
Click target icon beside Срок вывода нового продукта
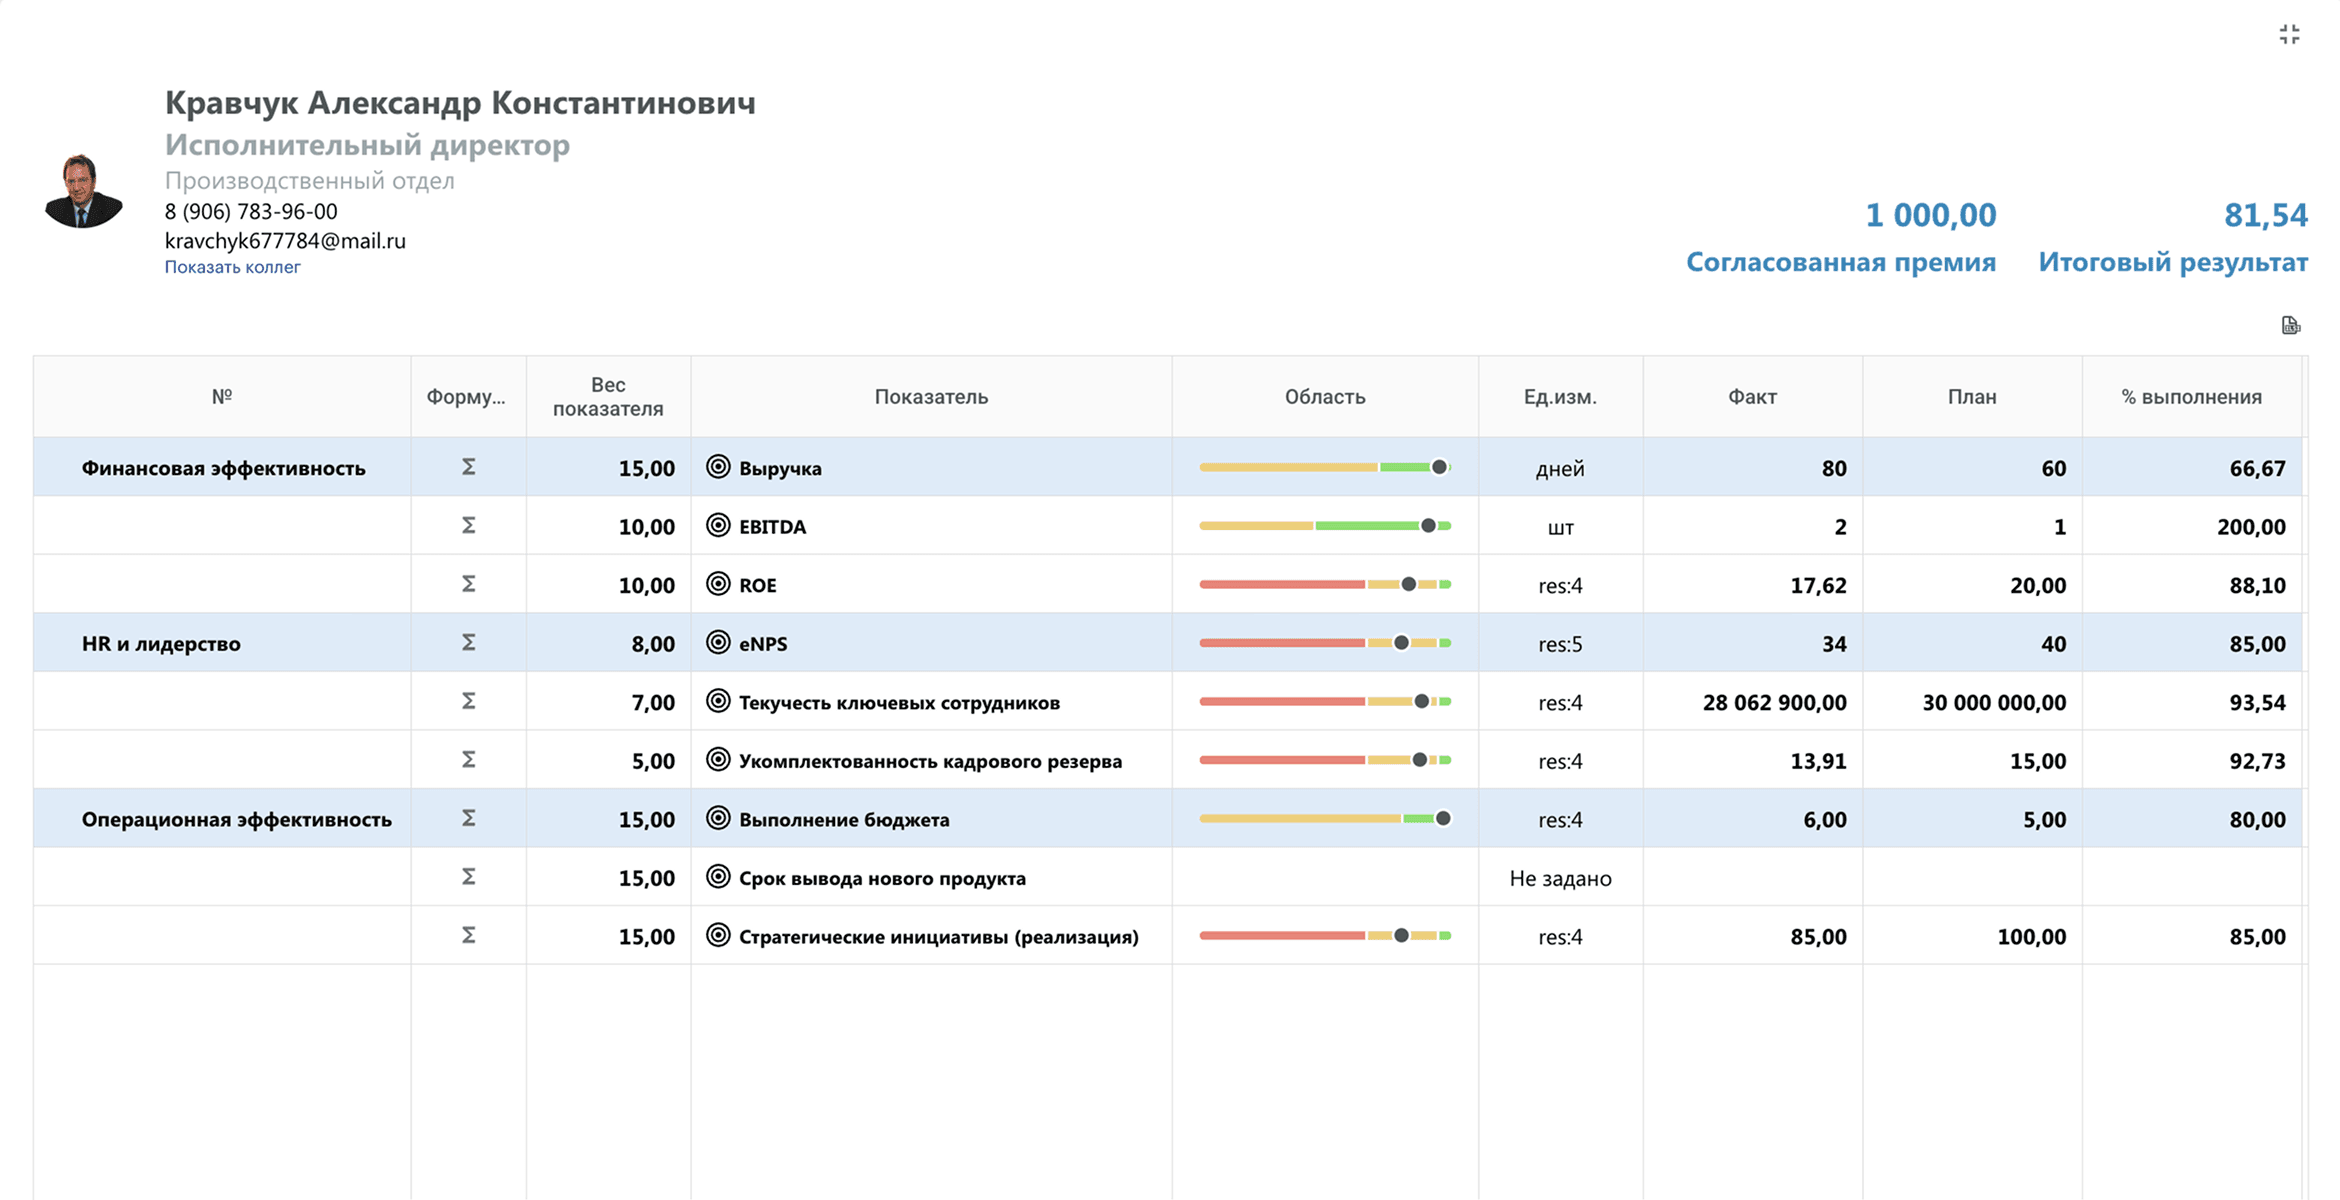point(718,877)
